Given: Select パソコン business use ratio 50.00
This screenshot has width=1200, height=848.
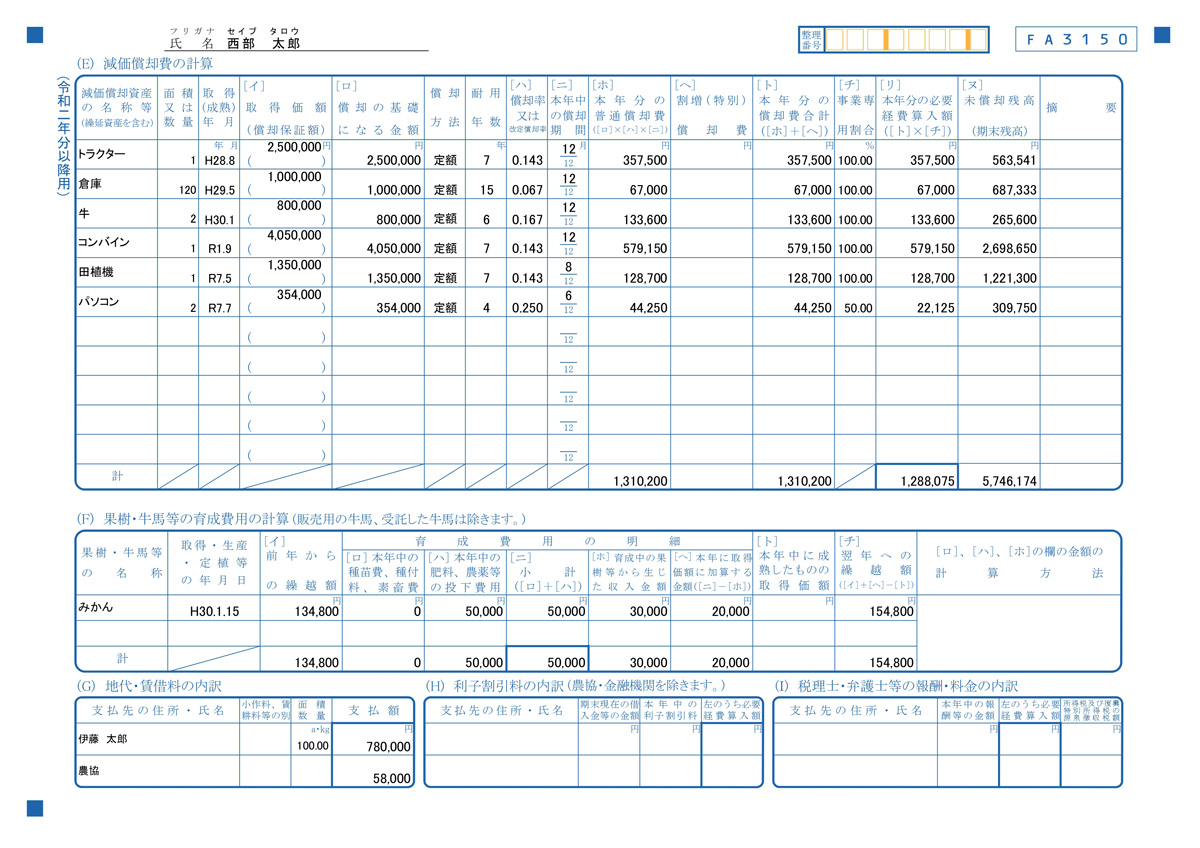Looking at the screenshot, I should point(855,309).
